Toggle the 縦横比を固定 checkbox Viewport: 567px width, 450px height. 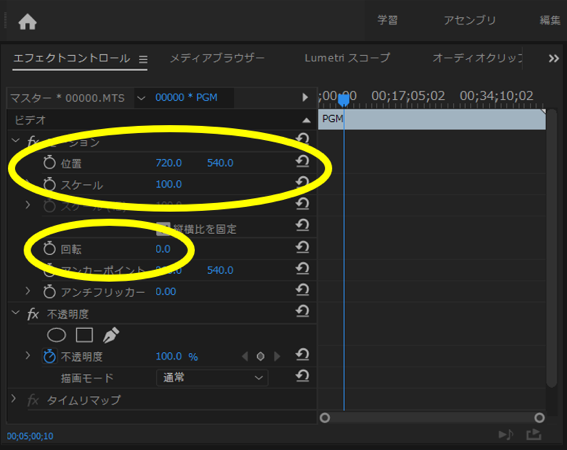(163, 229)
